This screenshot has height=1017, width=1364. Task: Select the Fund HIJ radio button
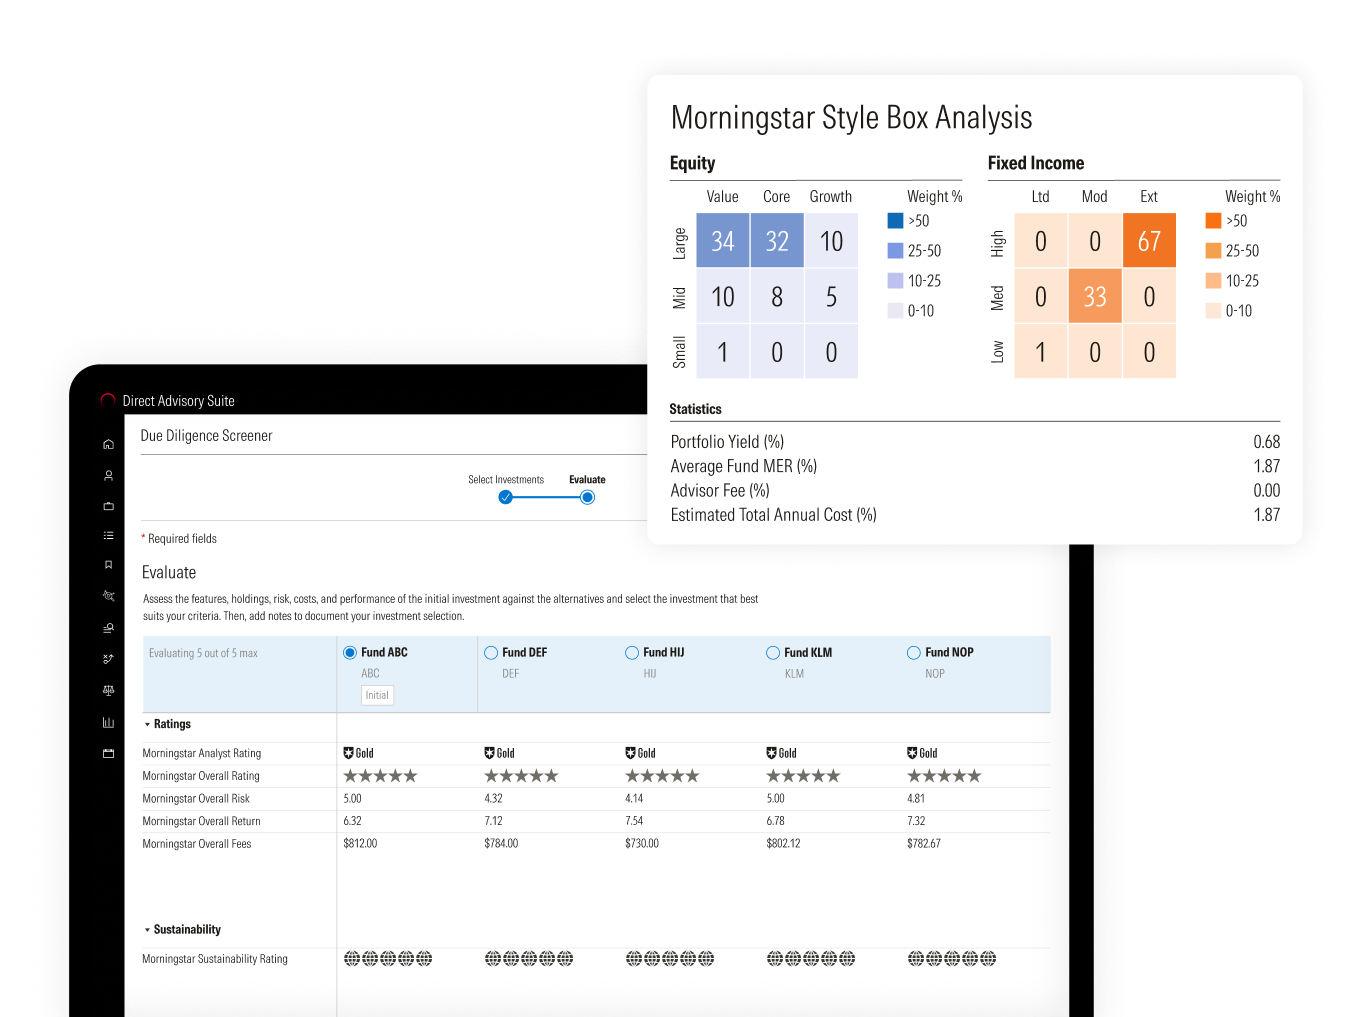coord(632,653)
